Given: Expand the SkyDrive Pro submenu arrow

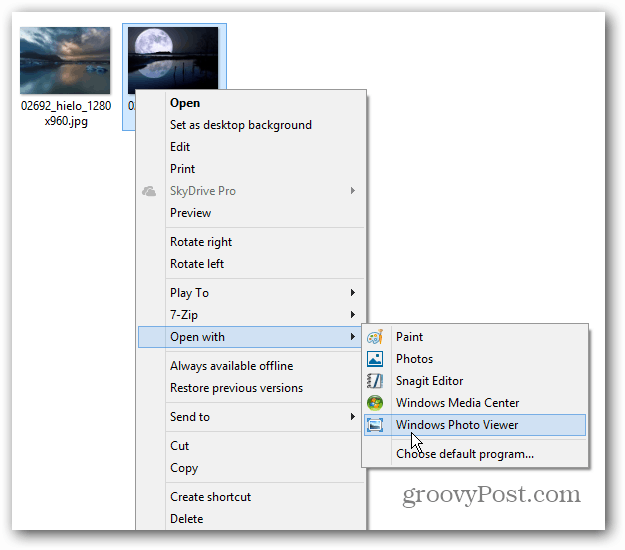Looking at the screenshot, I should coord(352,191).
